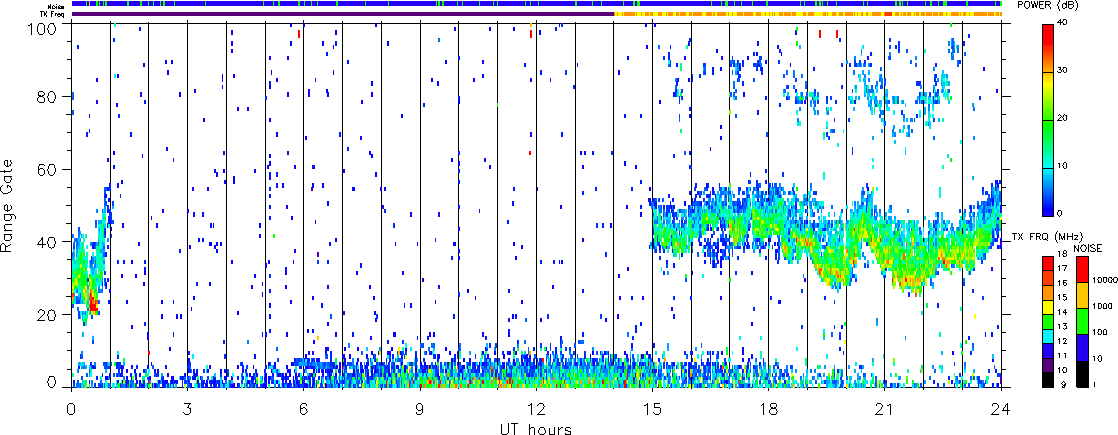Click the '9' tick label on UT hours axis

tap(420, 409)
